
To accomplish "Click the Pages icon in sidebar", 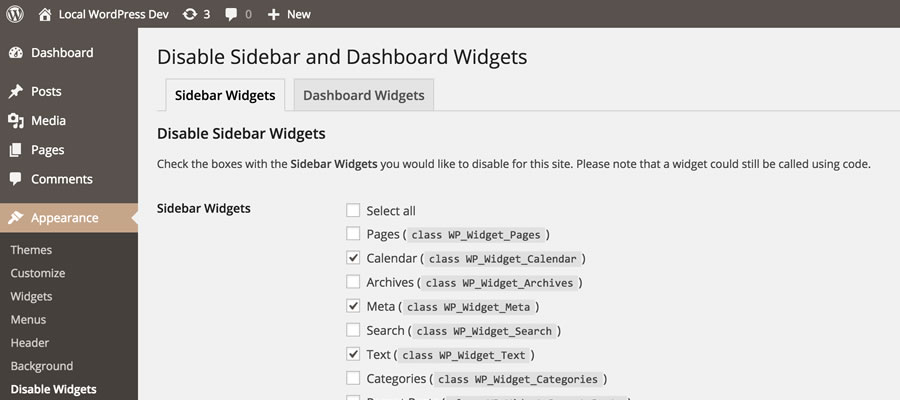I will [16, 150].
